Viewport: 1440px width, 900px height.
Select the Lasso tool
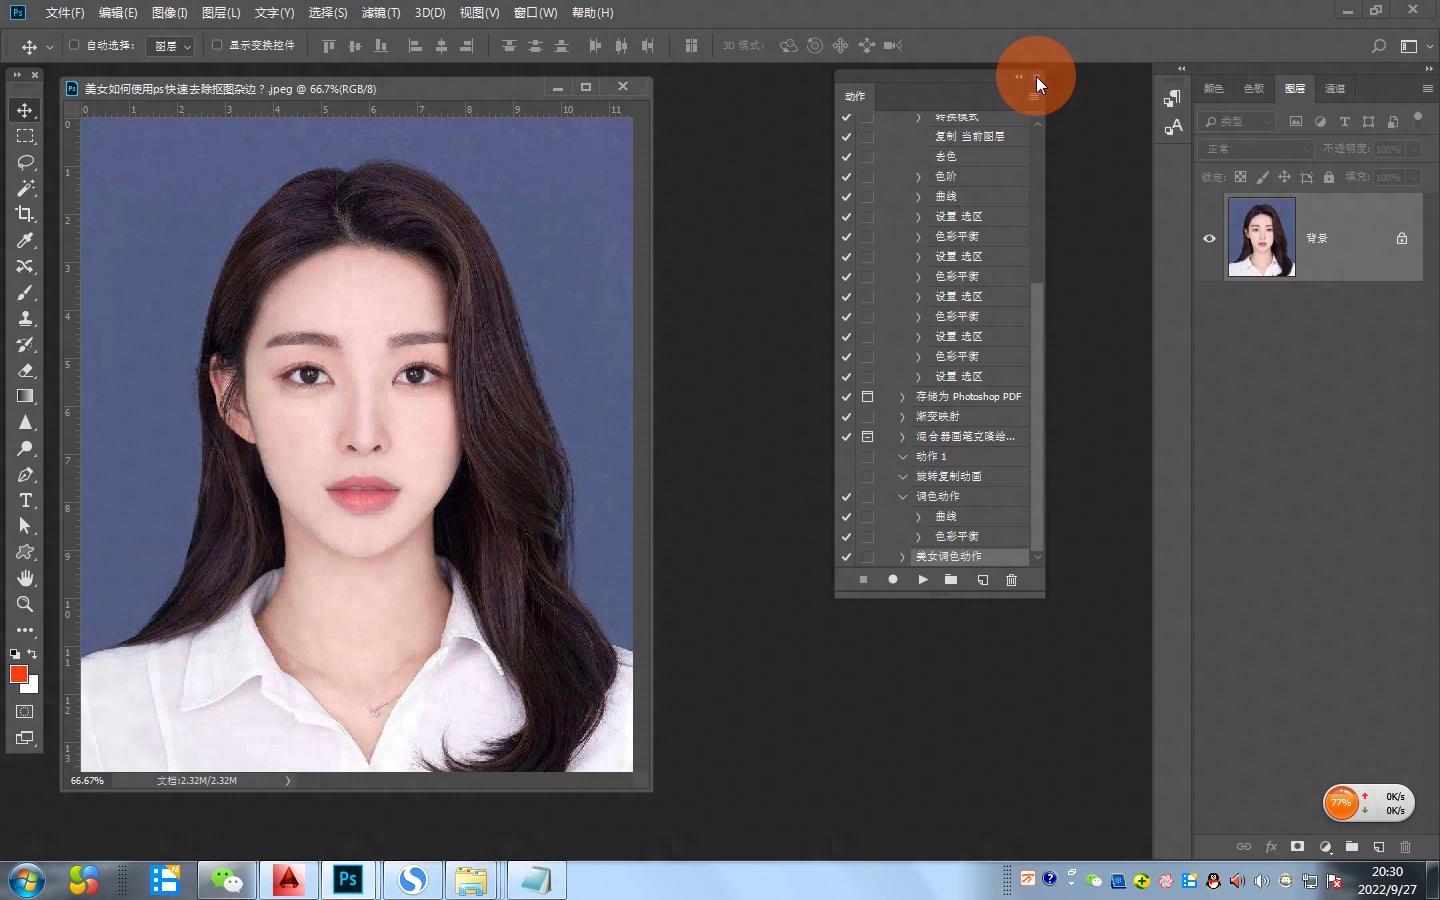25,162
